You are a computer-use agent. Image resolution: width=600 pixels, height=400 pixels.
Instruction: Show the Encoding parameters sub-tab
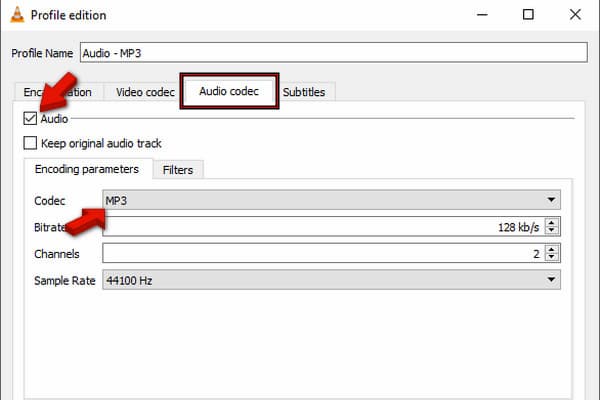coord(87,169)
